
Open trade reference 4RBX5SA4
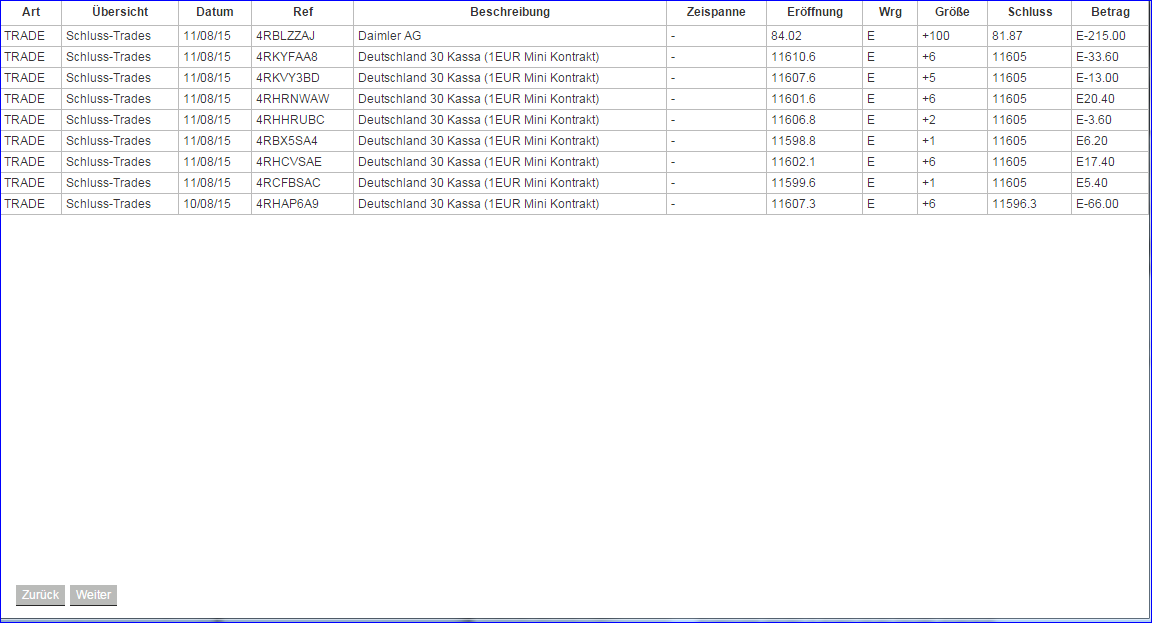click(x=287, y=140)
